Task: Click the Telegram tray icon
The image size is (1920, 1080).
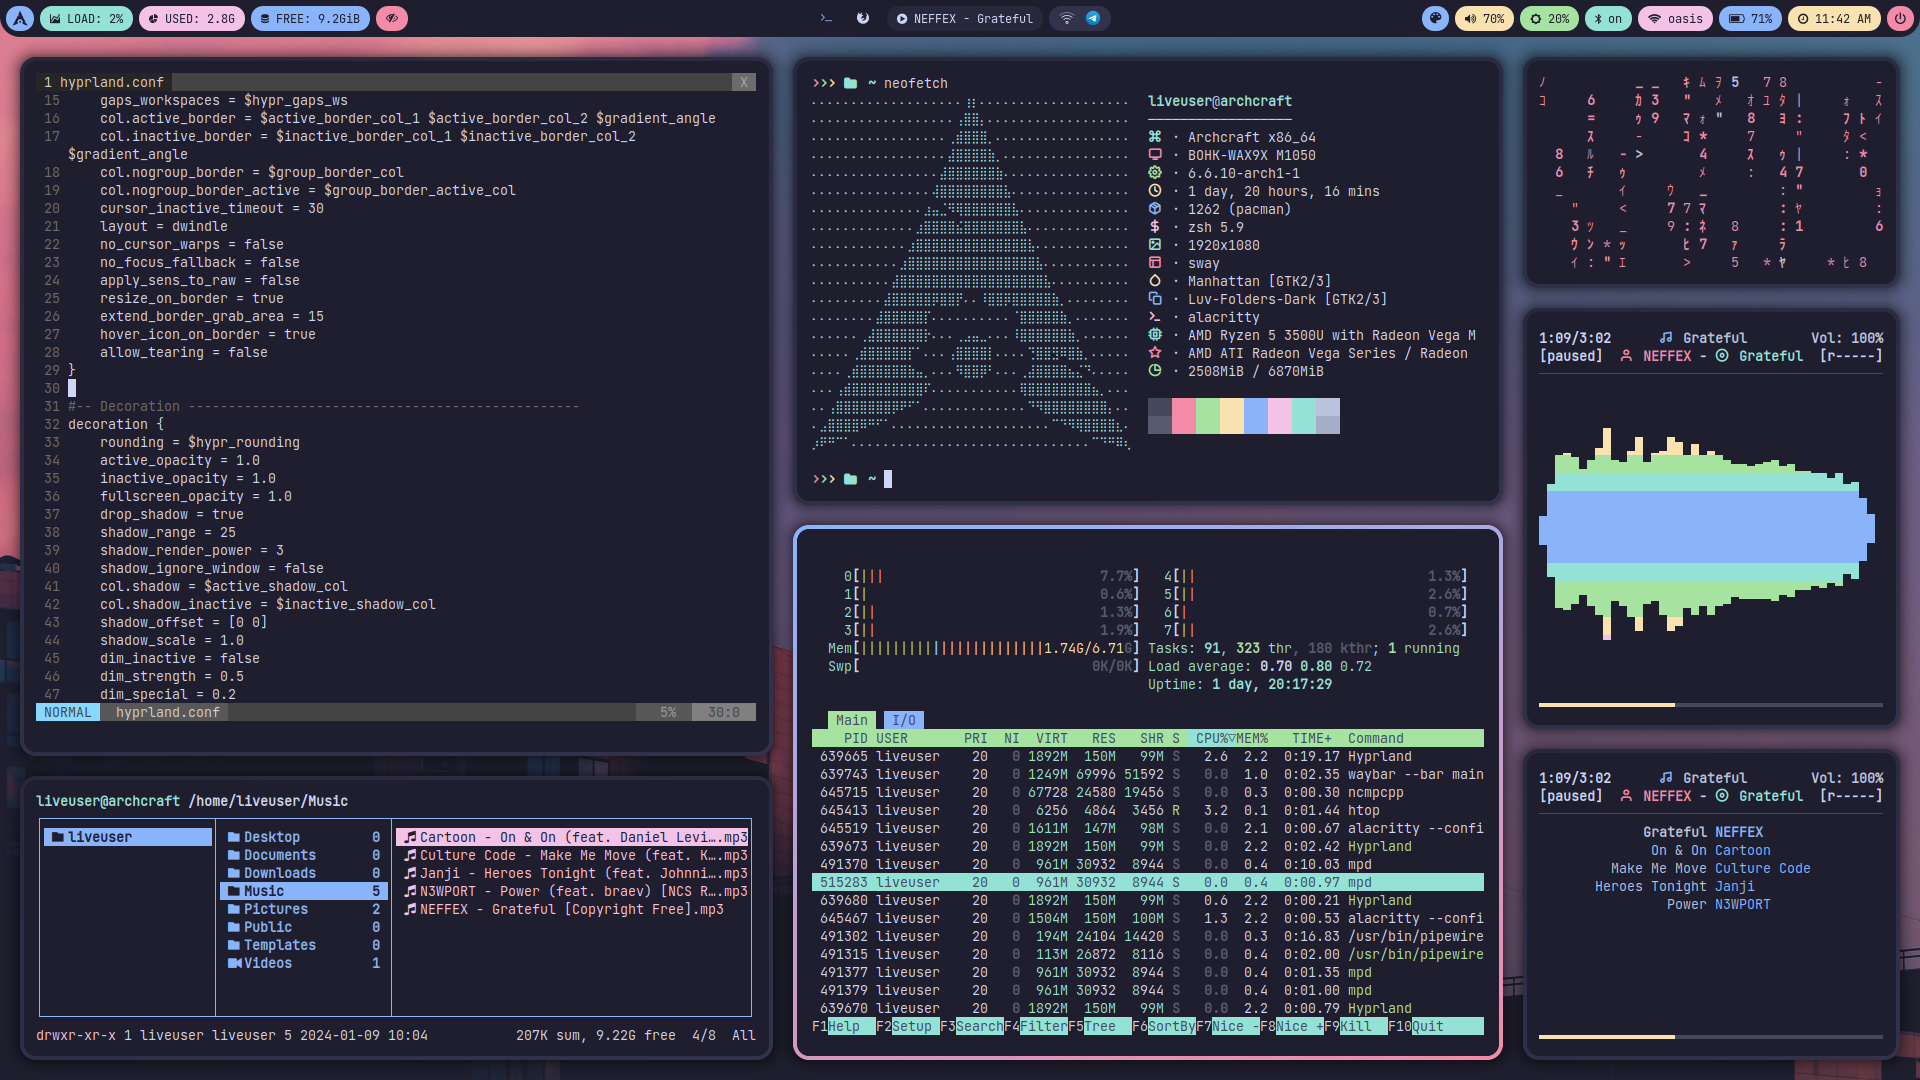Action: click(x=1093, y=18)
